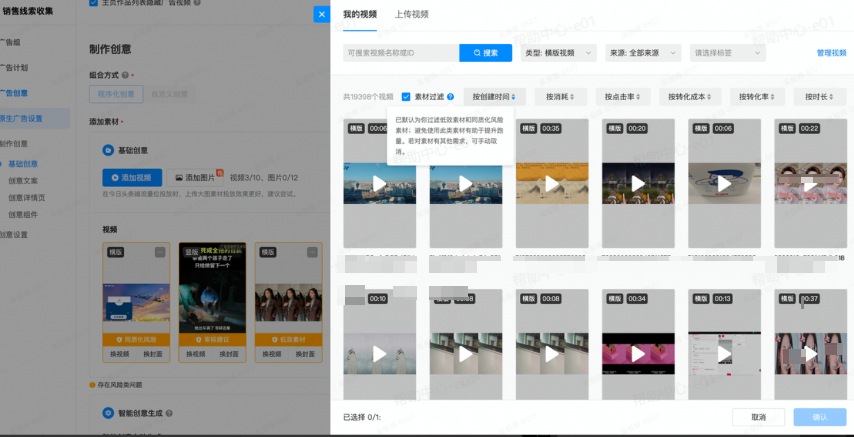
Task: Click the shield icon on 低效素材 label
Action: (274, 339)
